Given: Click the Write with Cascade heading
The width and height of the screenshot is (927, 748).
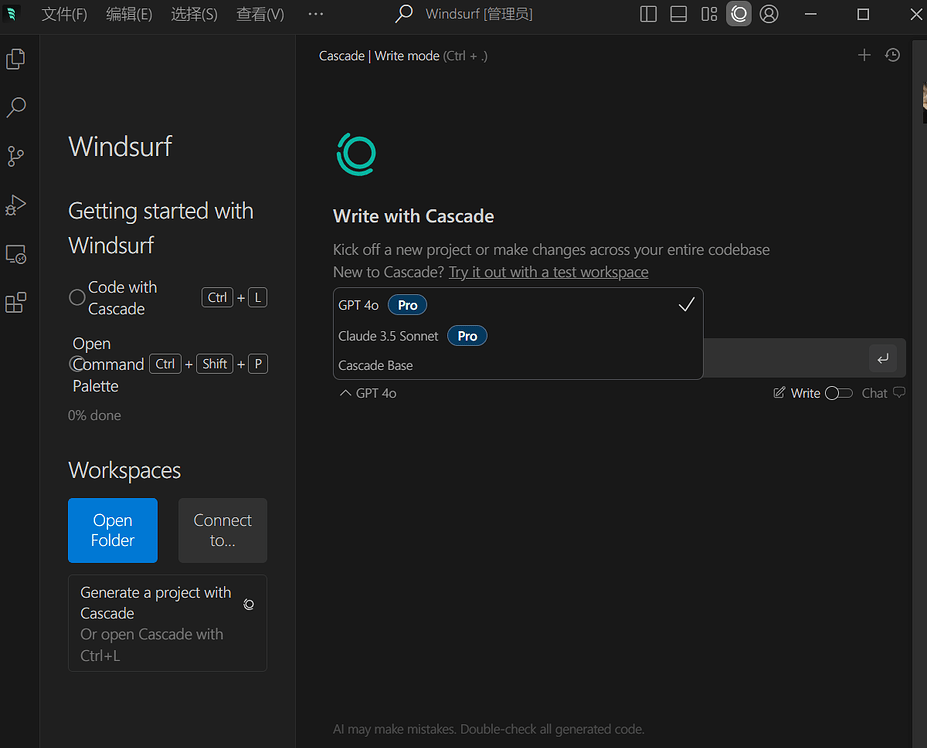Looking at the screenshot, I should point(413,216).
